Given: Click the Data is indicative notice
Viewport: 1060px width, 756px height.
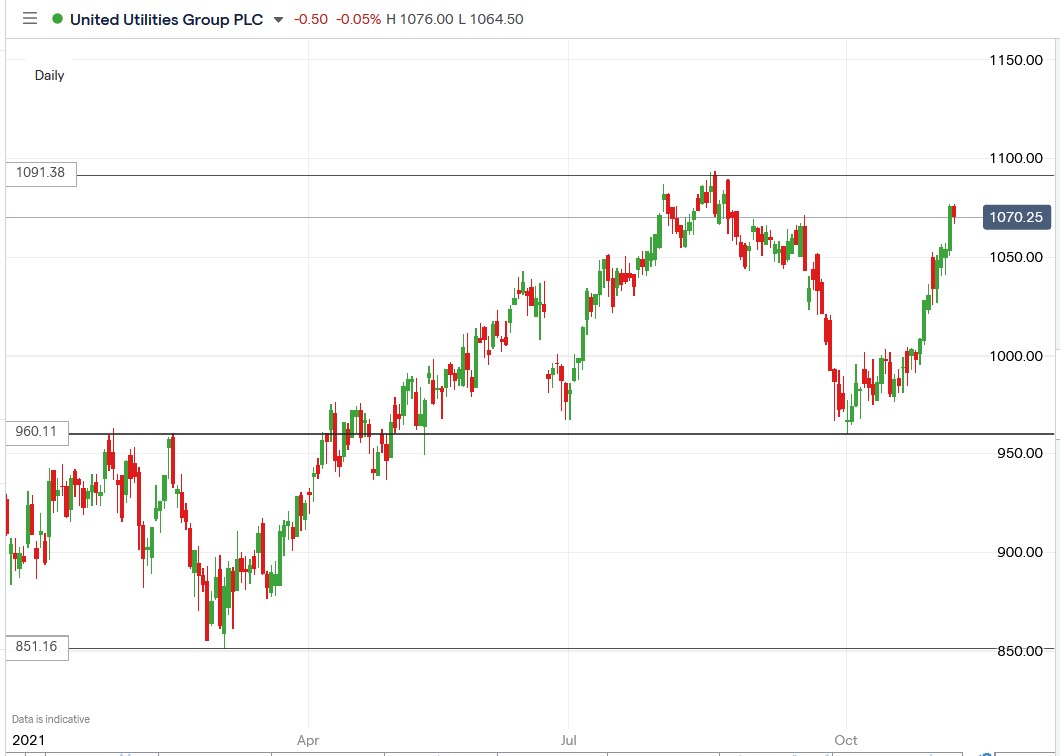Looking at the screenshot, I should pos(50,718).
